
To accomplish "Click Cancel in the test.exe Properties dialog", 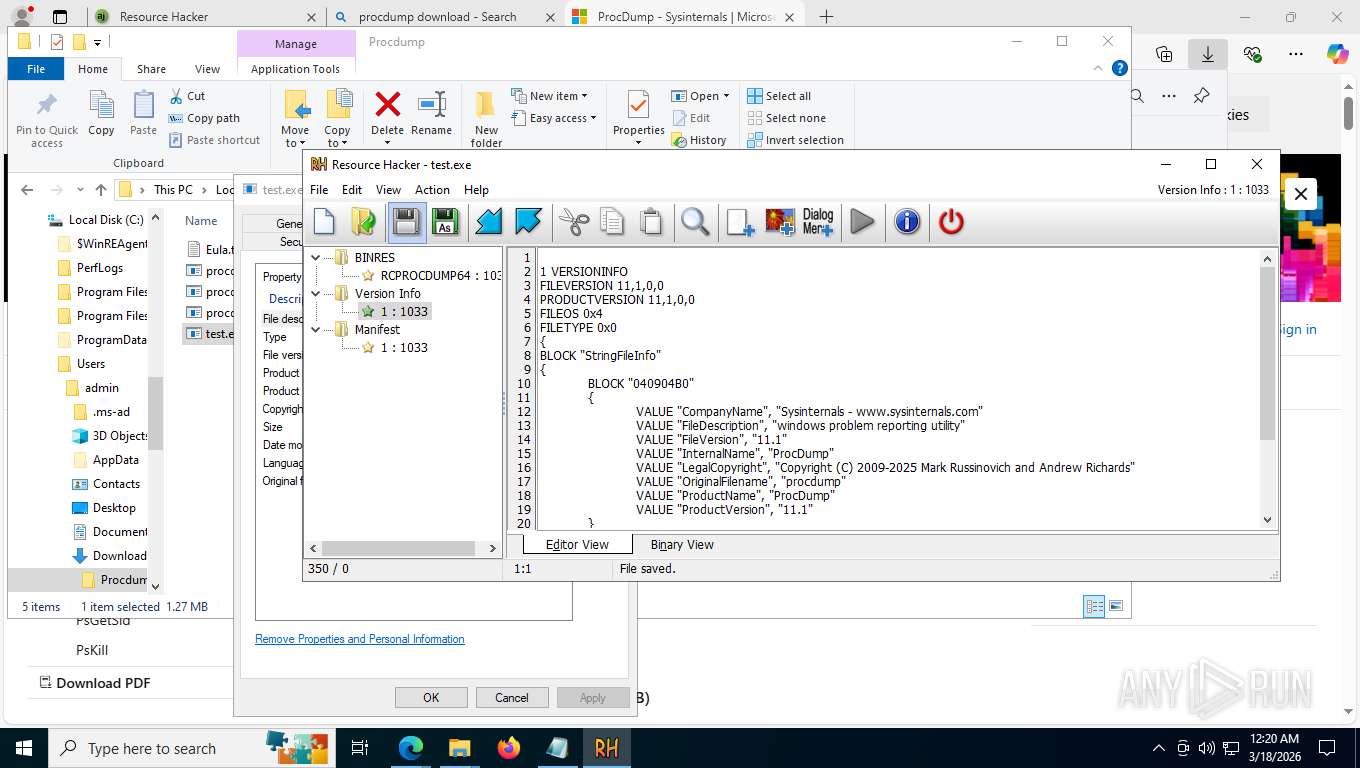I will click(x=511, y=697).
